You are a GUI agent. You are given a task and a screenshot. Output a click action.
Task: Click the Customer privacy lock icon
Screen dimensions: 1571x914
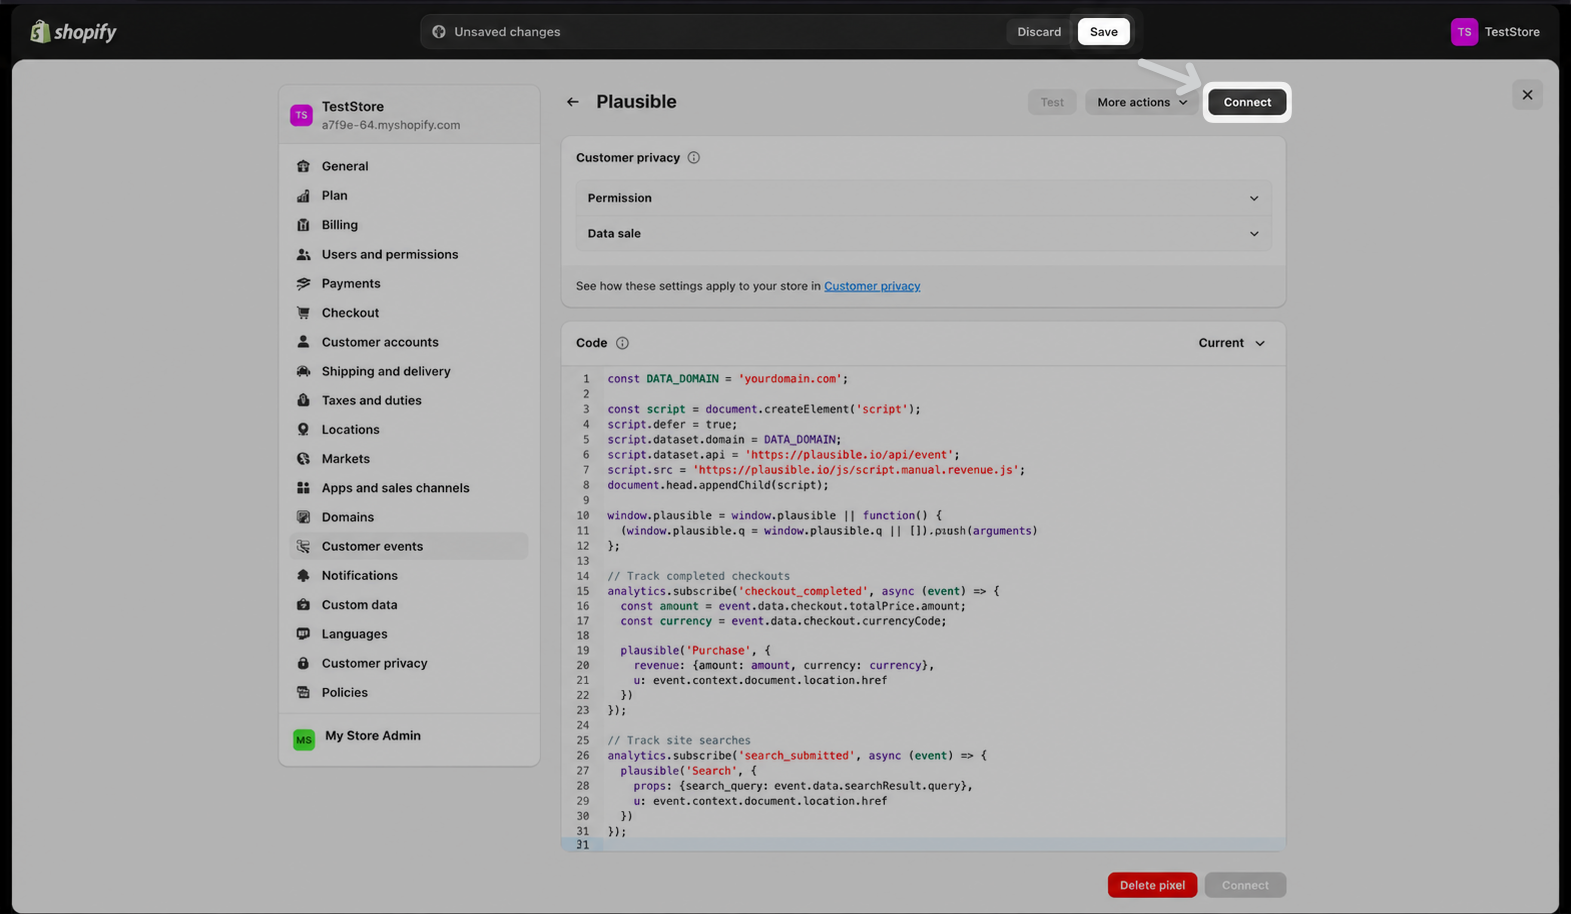point(303,664)
